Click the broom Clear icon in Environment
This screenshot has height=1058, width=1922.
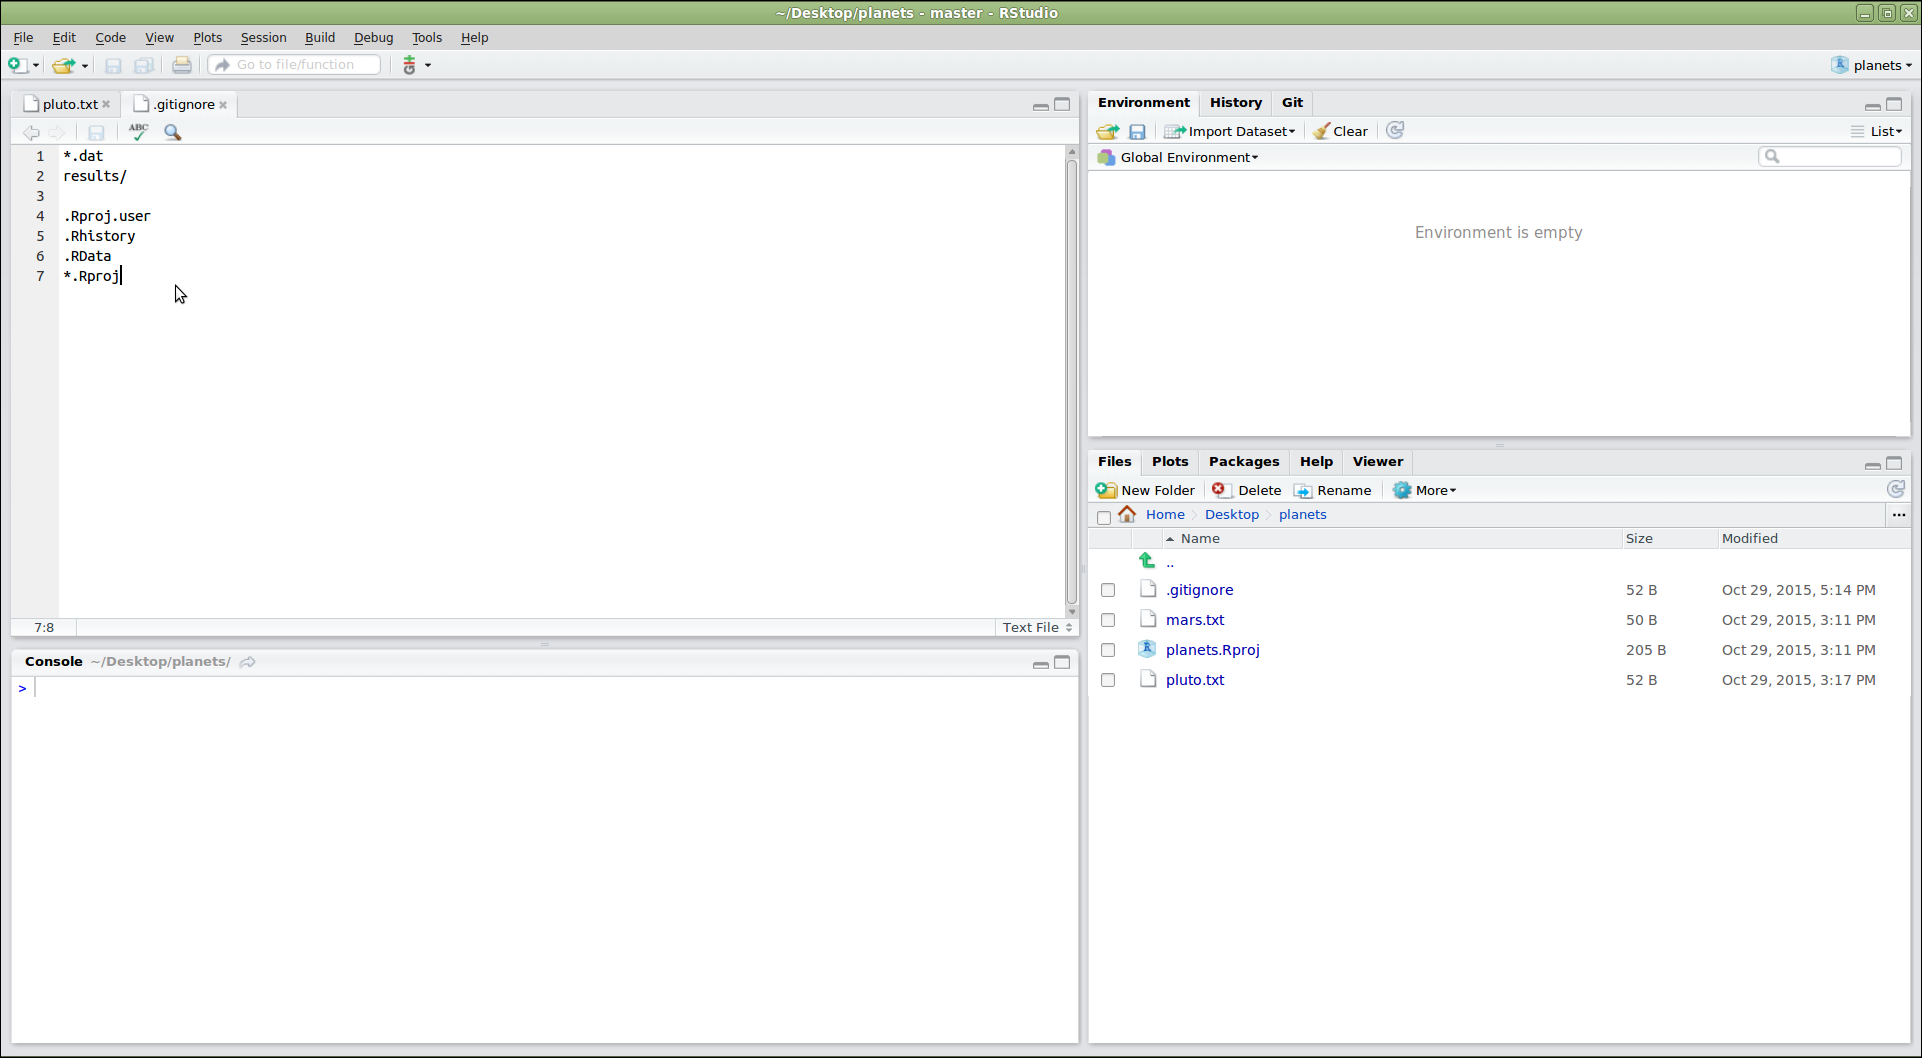tap(1321, 131)
